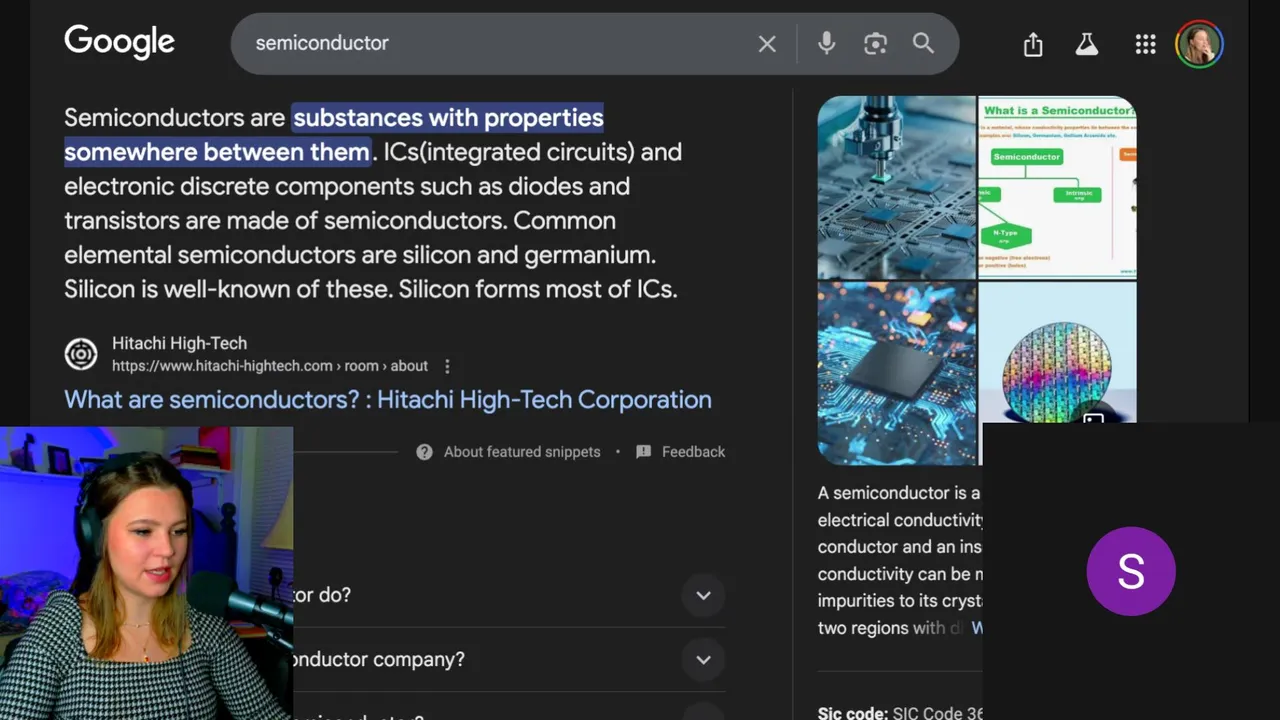
Task: Click the Google logo
Action: tap(119, 43)
